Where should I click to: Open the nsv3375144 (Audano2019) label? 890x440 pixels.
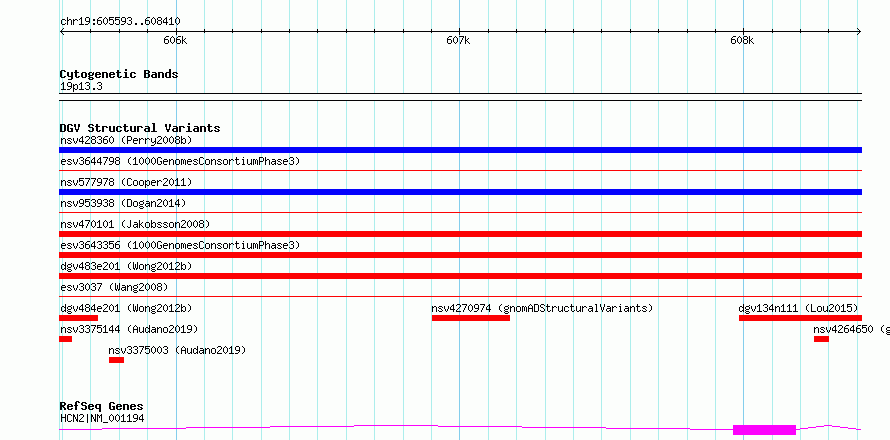coord(129,329)
